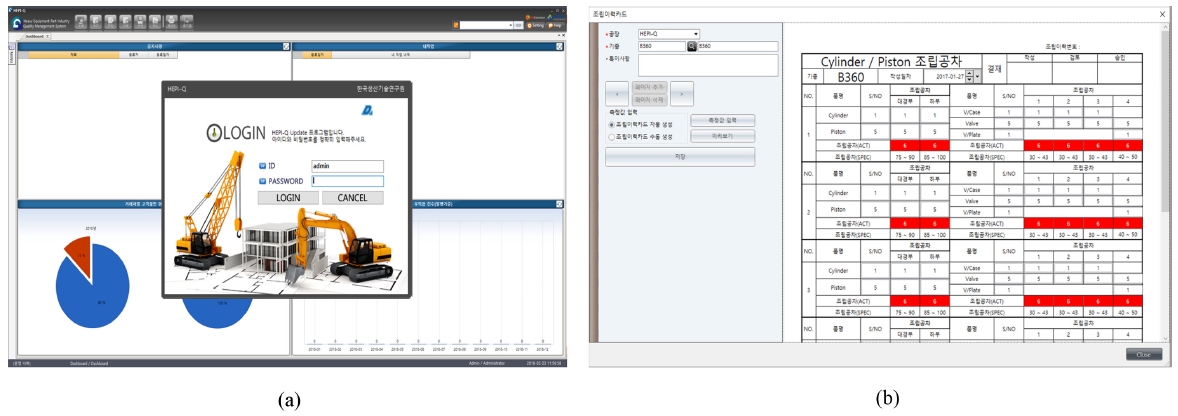This screenshot has width=1178, height=416.
Task: Click the Close button in assembly card window
Action: tap(1143, 354)
